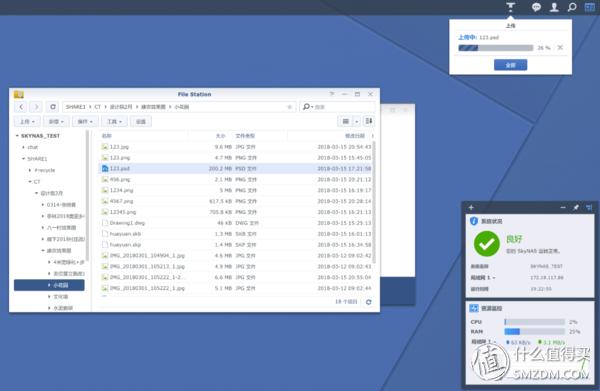Cancel the 123.psd upload with X
Image resolution: width=600 pixels, height=391 pixels.
click(560, 47)
